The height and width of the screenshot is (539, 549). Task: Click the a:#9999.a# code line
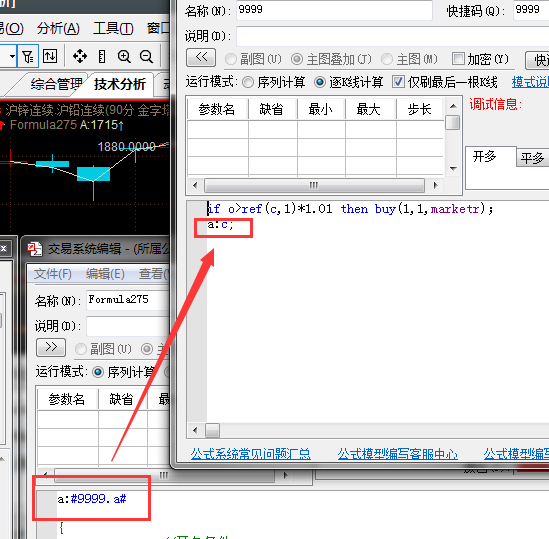pos(92,499)
